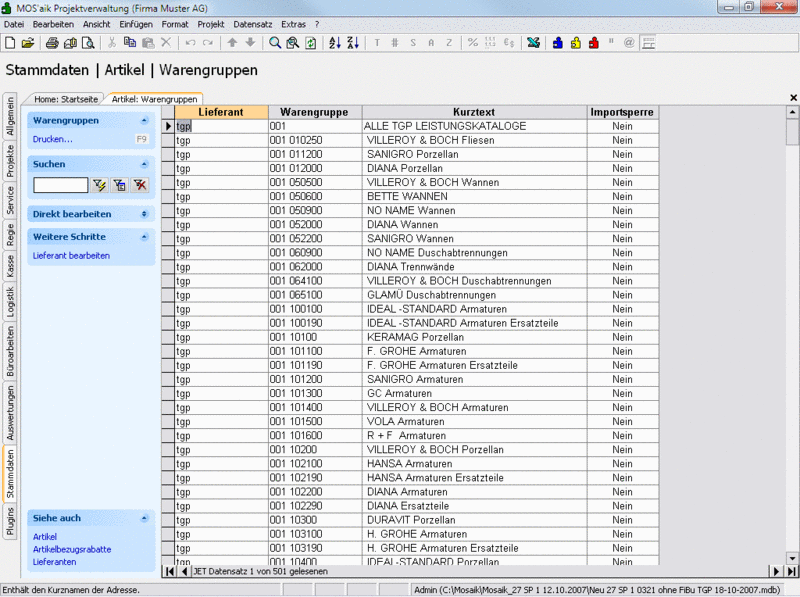Expand the Direkt bearbeiten panel
The width and height of the screenshot is (800, 597).
point(144,214)
